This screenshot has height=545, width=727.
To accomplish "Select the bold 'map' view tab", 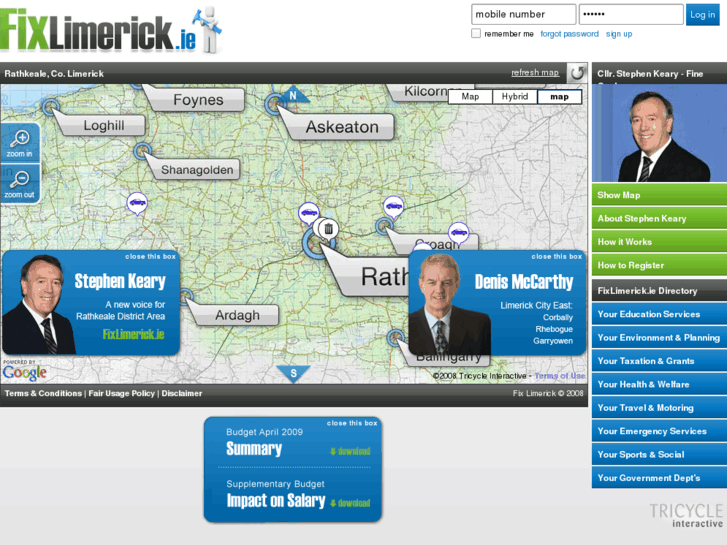I will click(559, 96).
